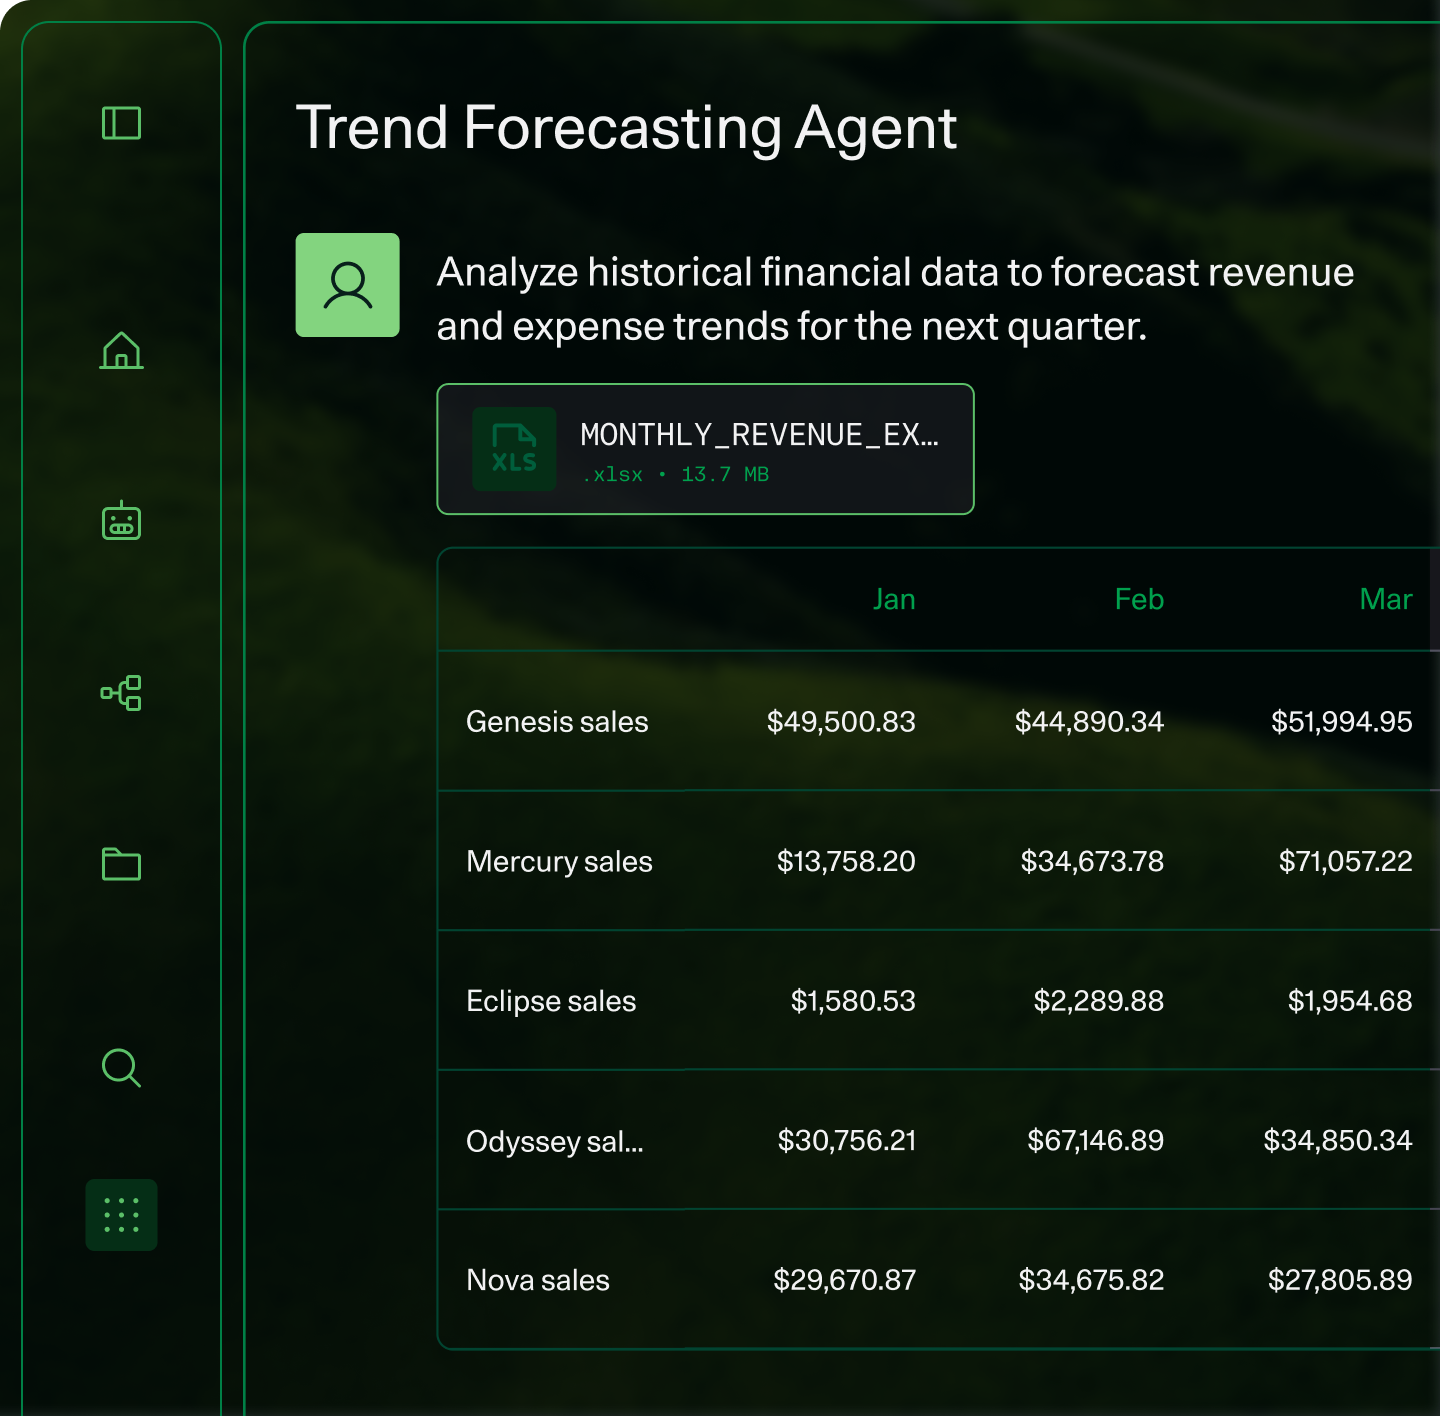
Task: Click the $34,673.78 cell
Action: pyautogui.click(x=1092, y=861)
